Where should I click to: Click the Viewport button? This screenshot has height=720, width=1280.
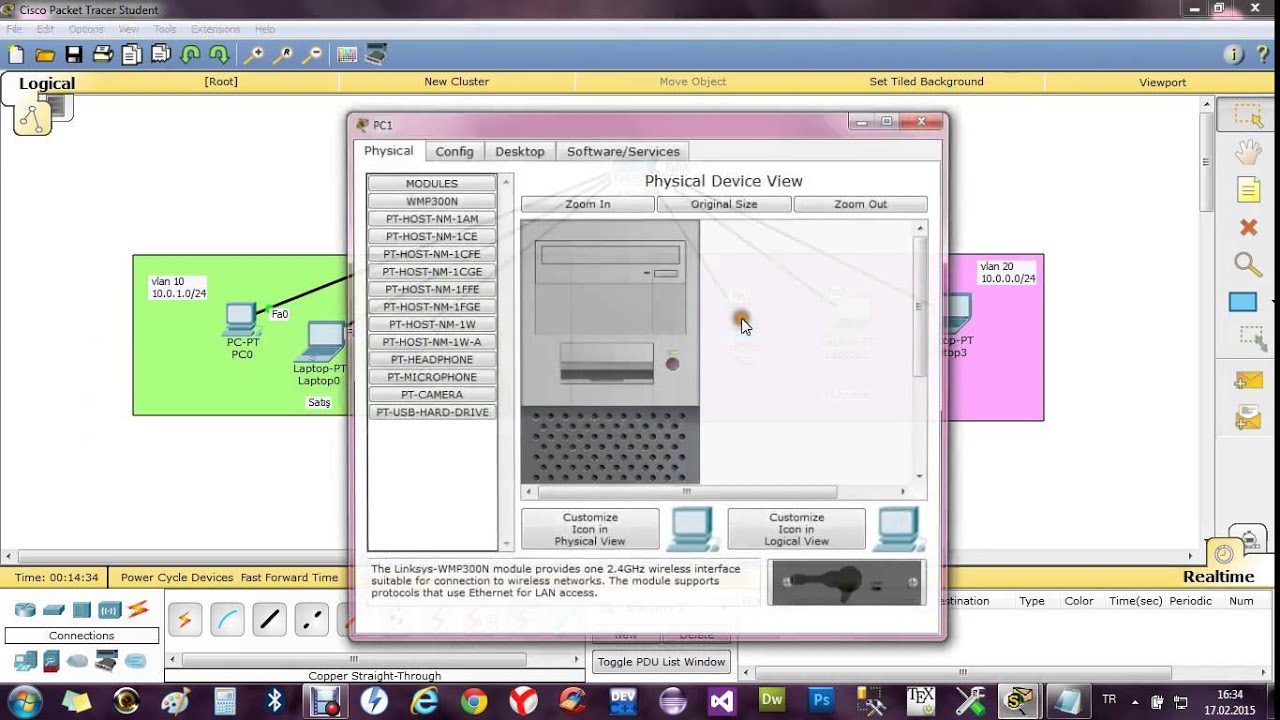pyautogui.click(x=1162, y=82)
